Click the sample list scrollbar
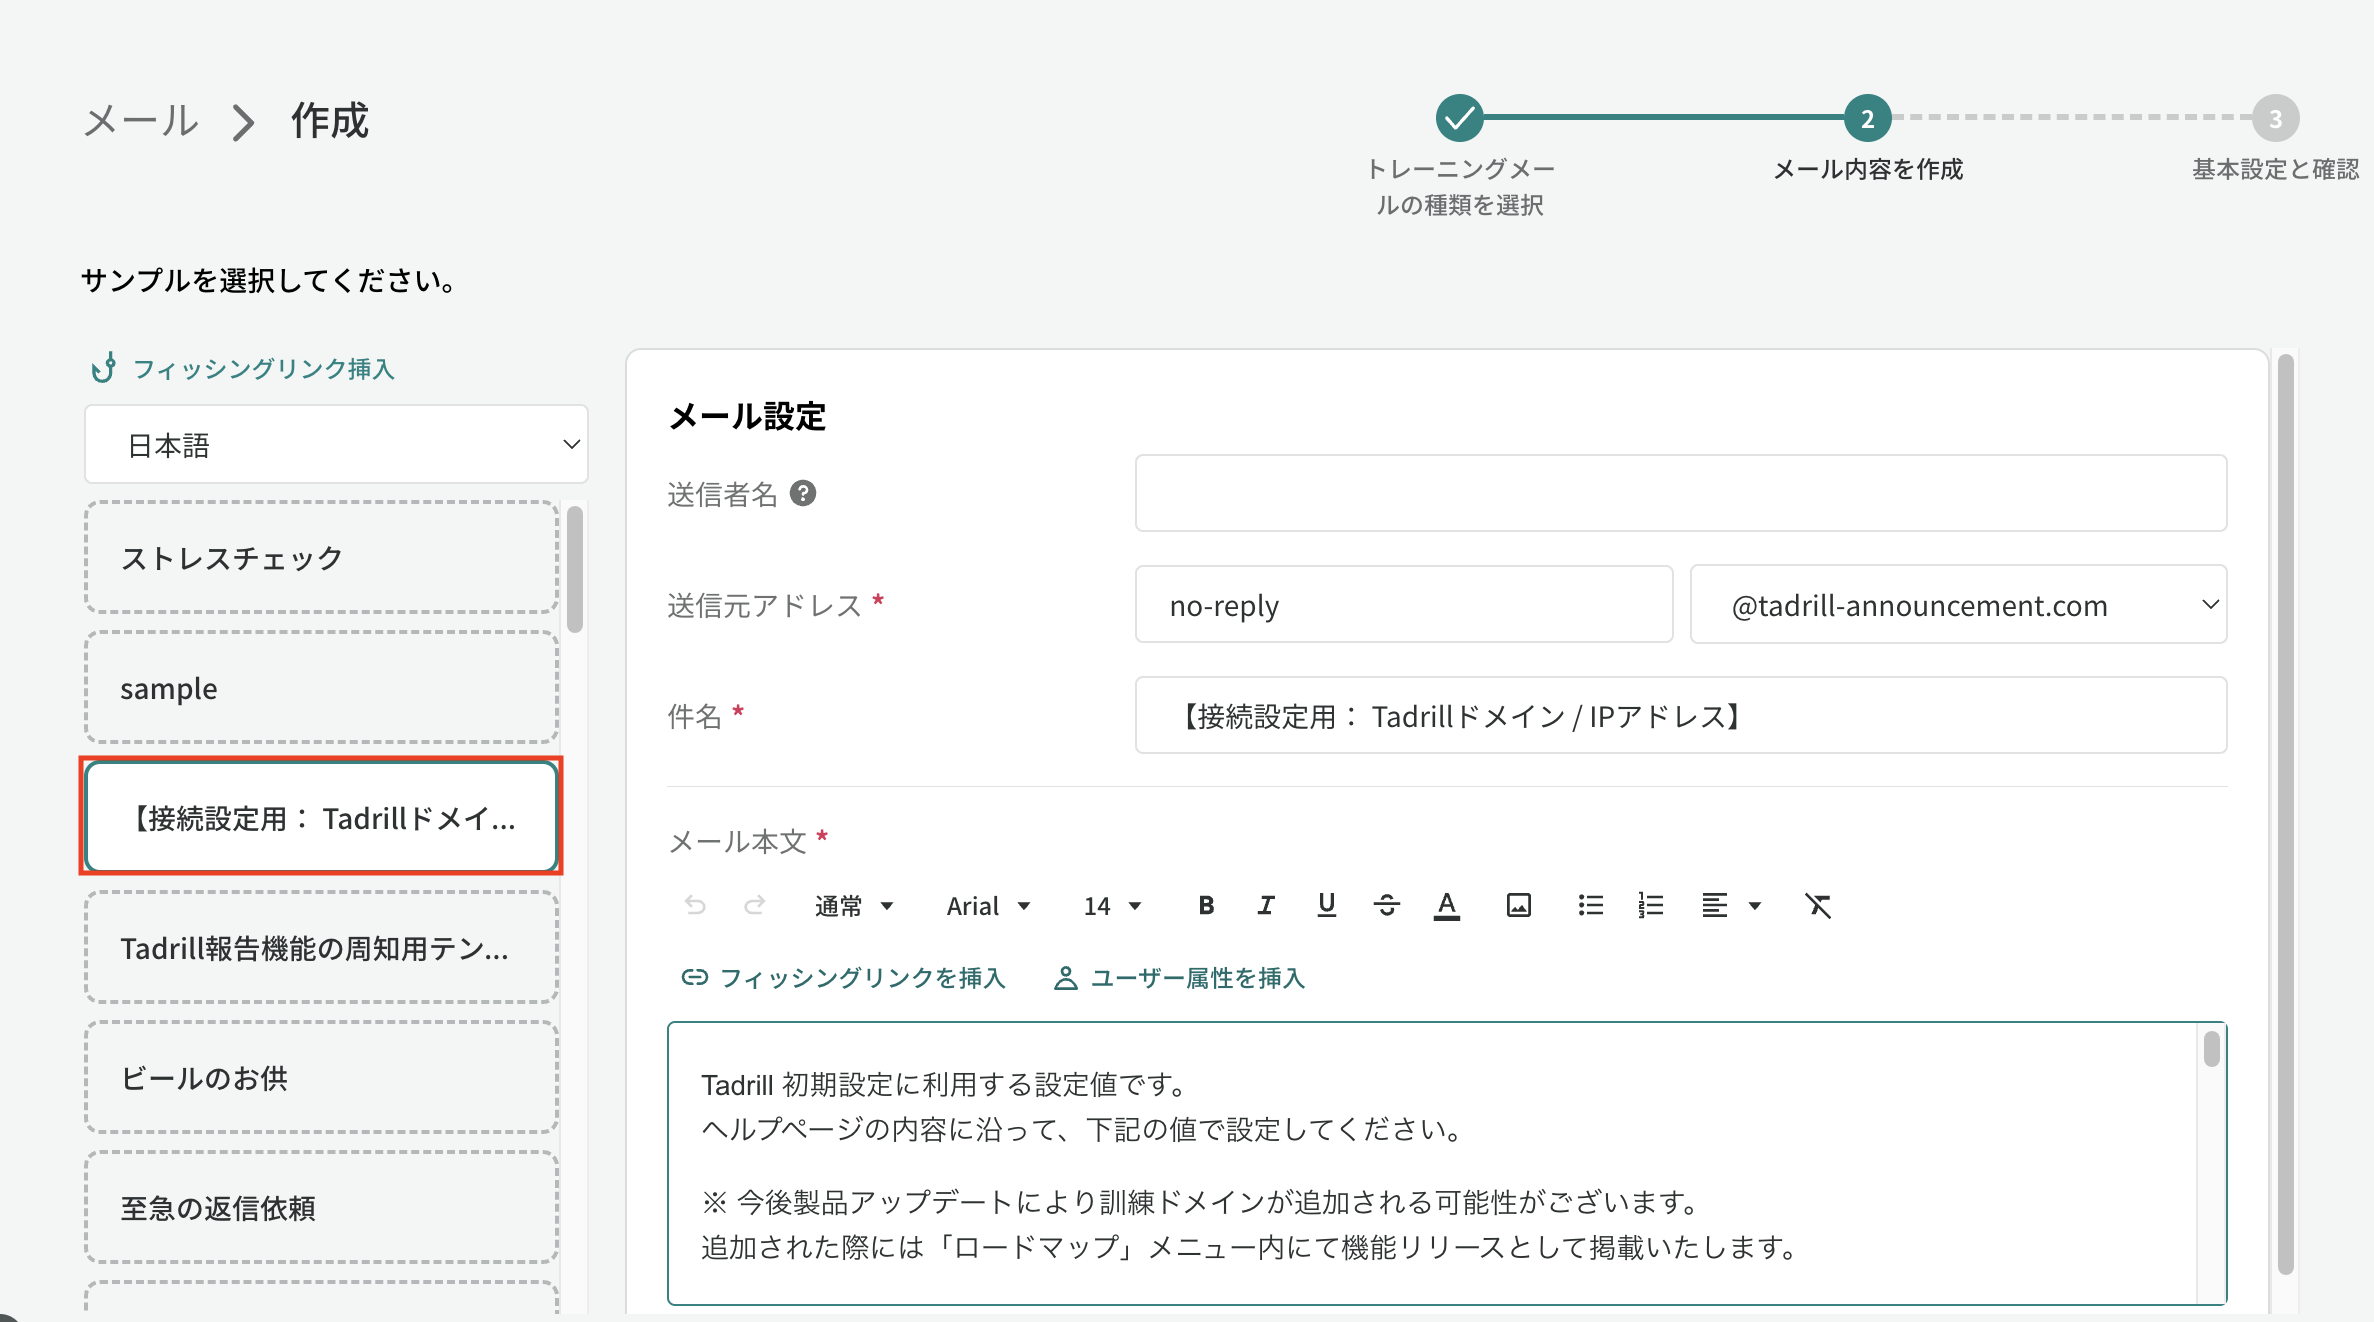This screenshot has width=2374, height=1322. point(574,570)
